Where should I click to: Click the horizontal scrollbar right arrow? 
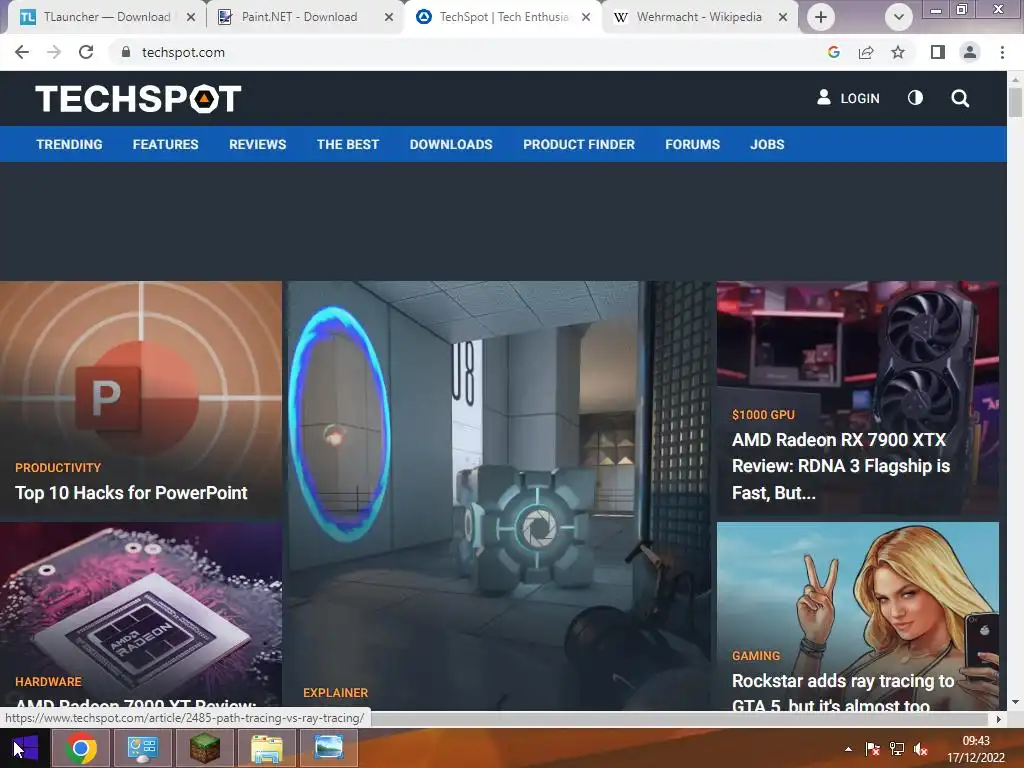click(x=999, y=719)
